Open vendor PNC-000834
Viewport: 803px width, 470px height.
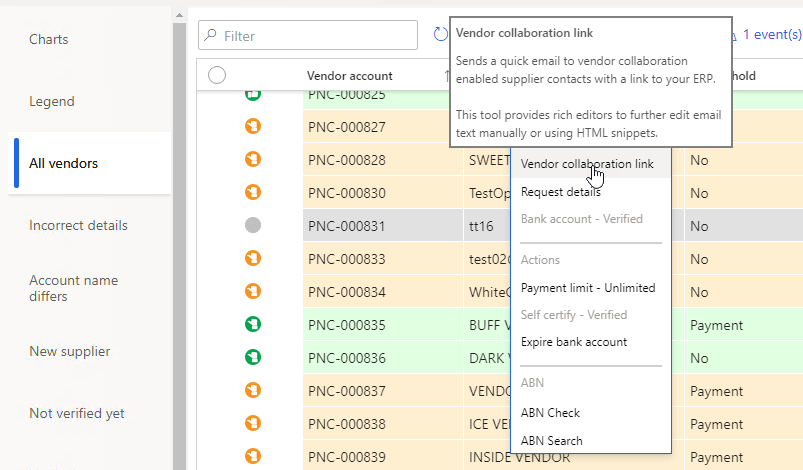347,292
